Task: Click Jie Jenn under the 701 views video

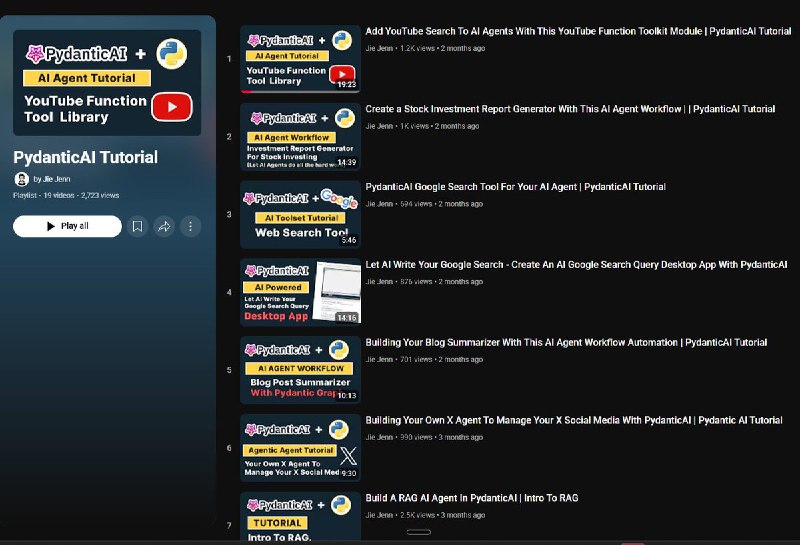Action: coord(379,360)
